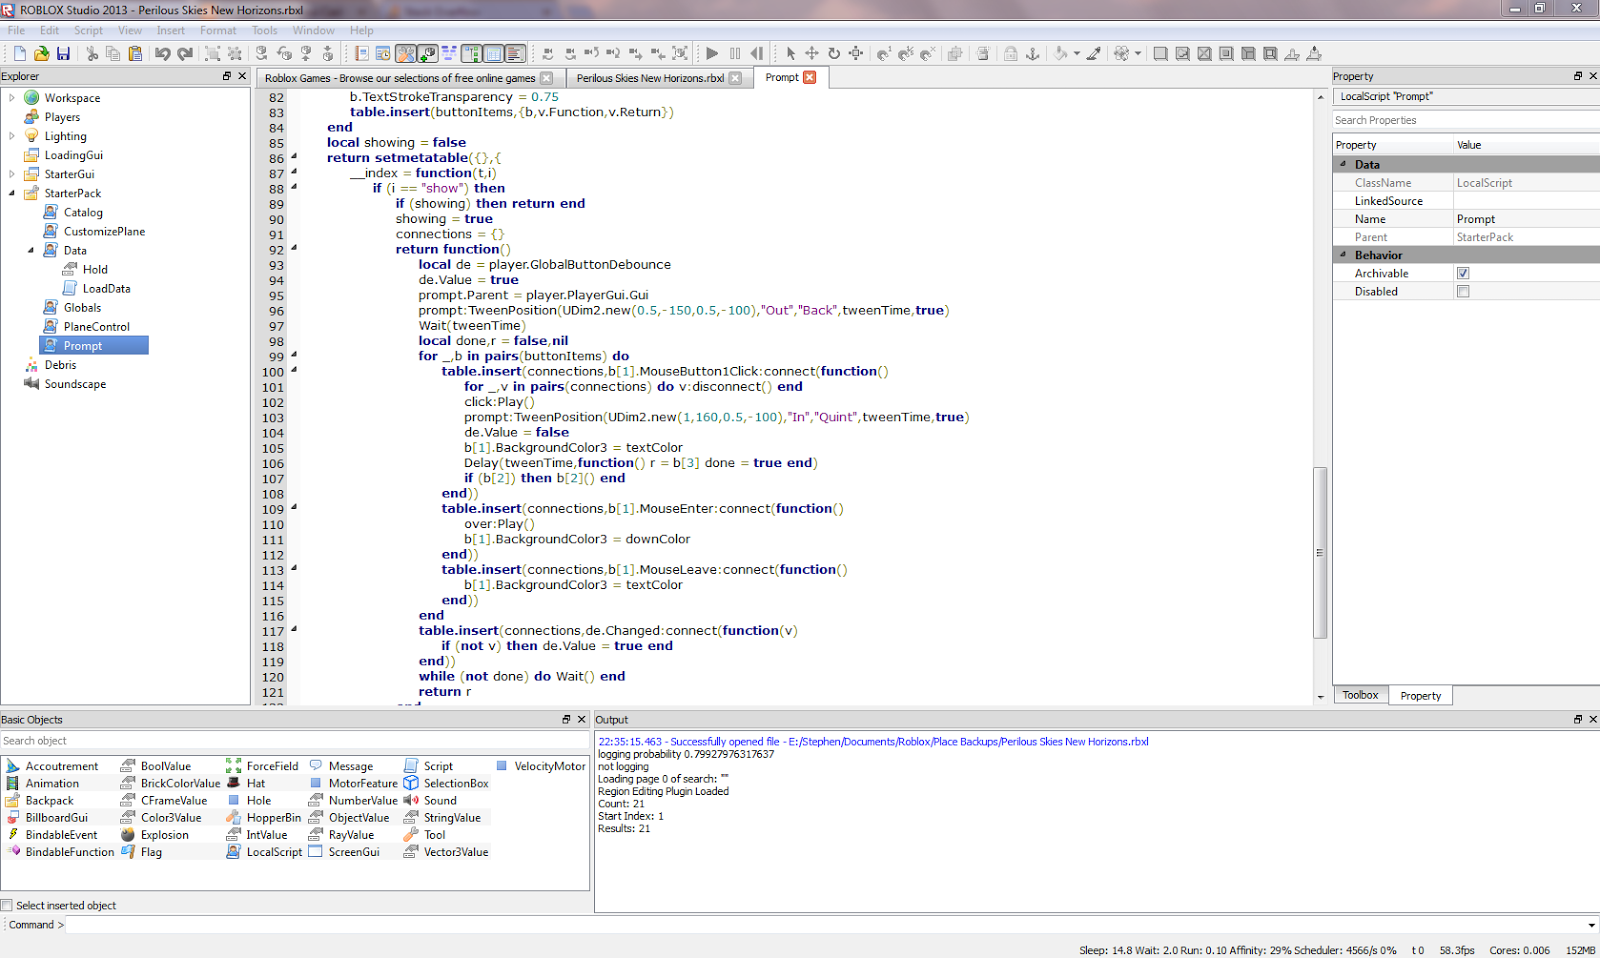Click the Name property value Prompt
Image resolution: width=1600 pixels, height=958 pixels.
click(1475, 219)
